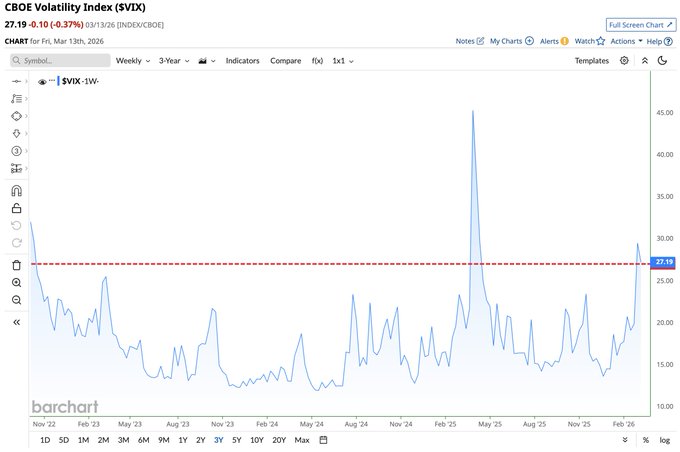Viewport: 680px width, 452px height.
Task: Collapse toolbar with double up chevron
Action: coord(645,61)
